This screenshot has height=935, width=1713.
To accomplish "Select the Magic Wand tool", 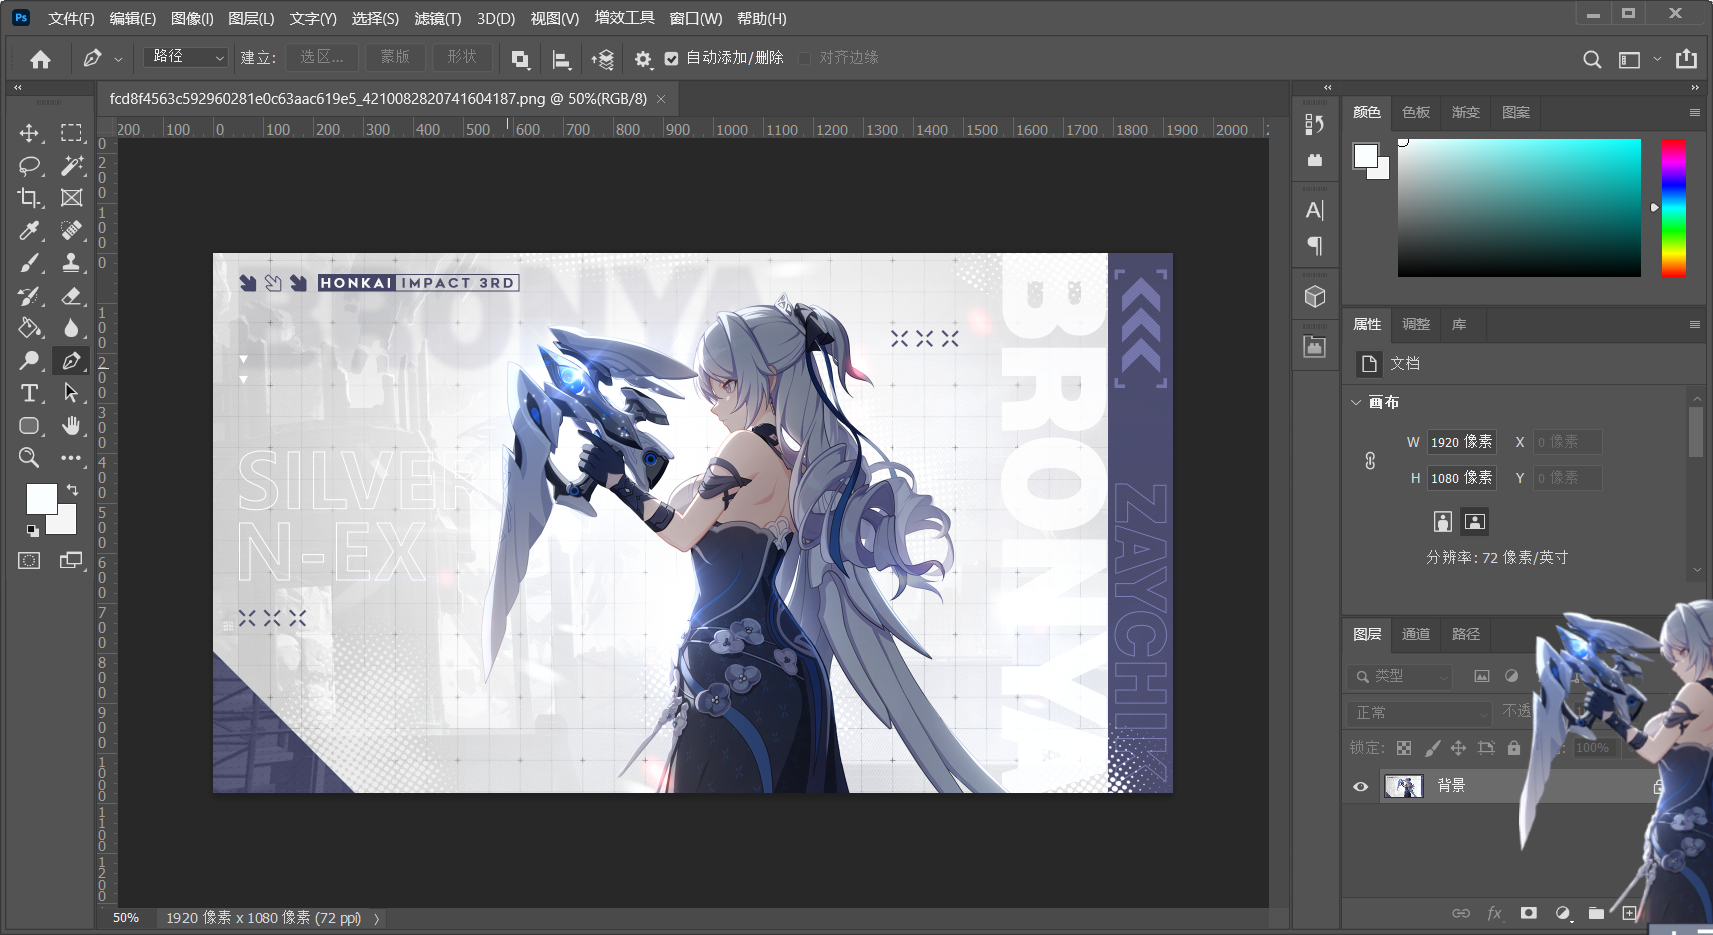I will 71,165.
